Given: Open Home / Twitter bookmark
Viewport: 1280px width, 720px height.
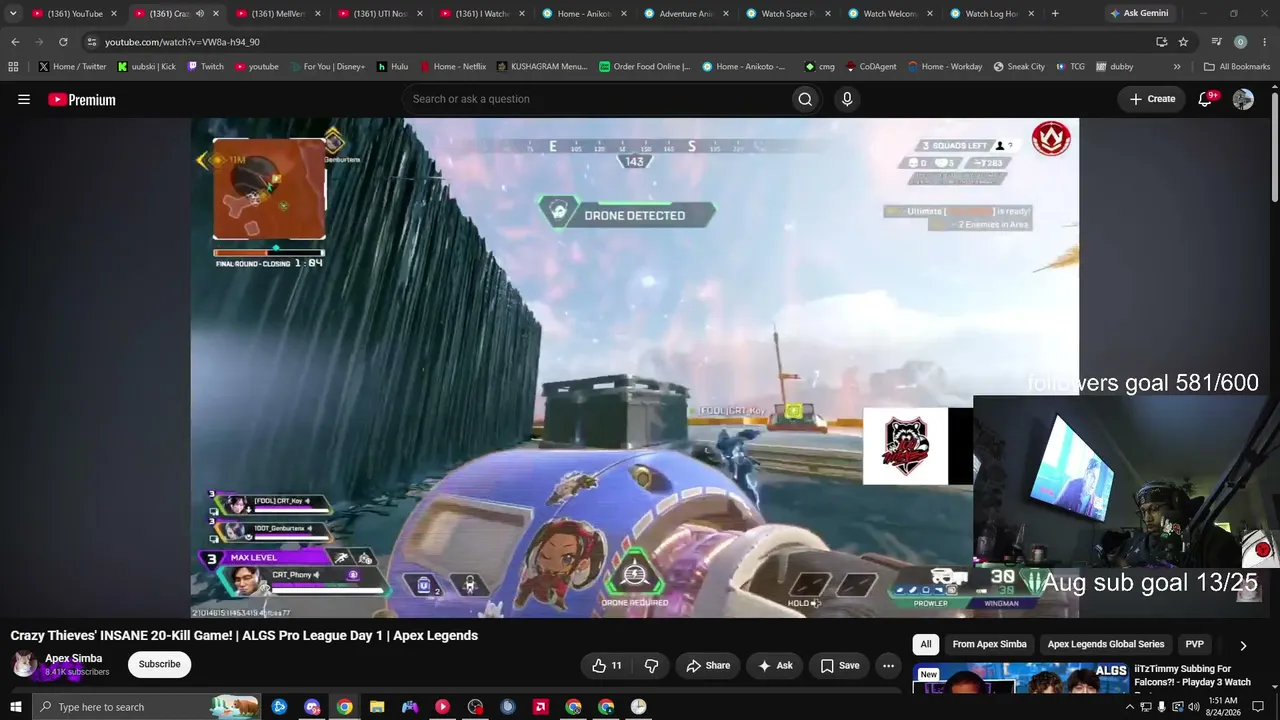Looking at the screenshot, I should click(73, 67).
